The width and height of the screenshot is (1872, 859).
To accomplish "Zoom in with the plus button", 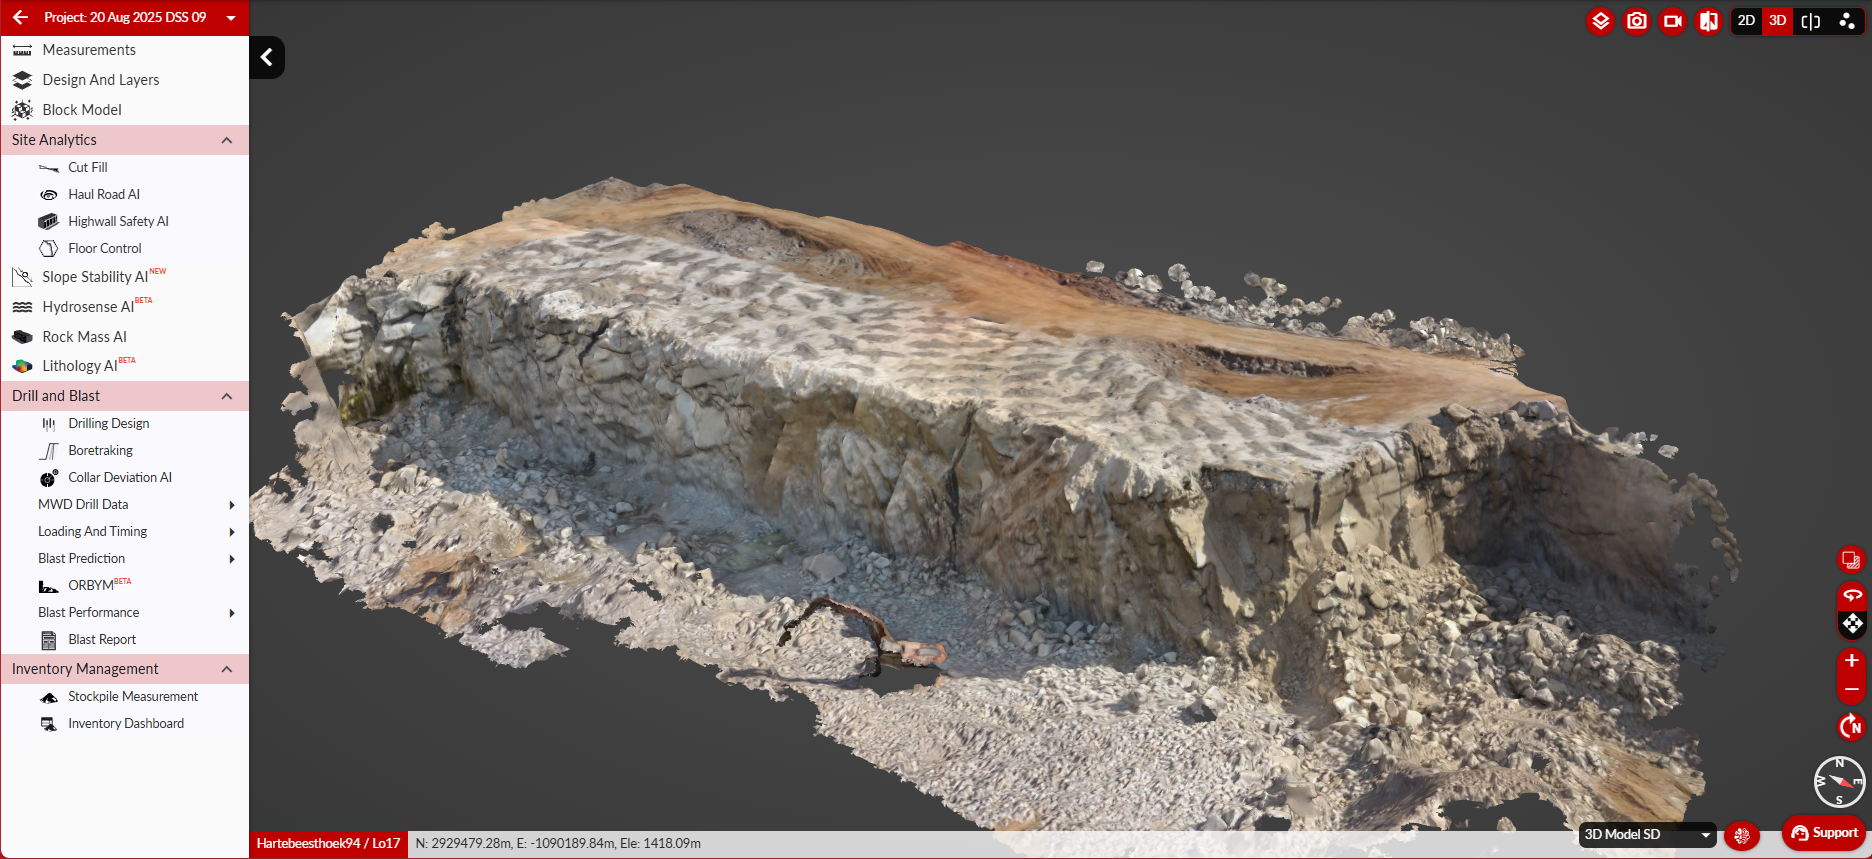I will coord(1852,661).
